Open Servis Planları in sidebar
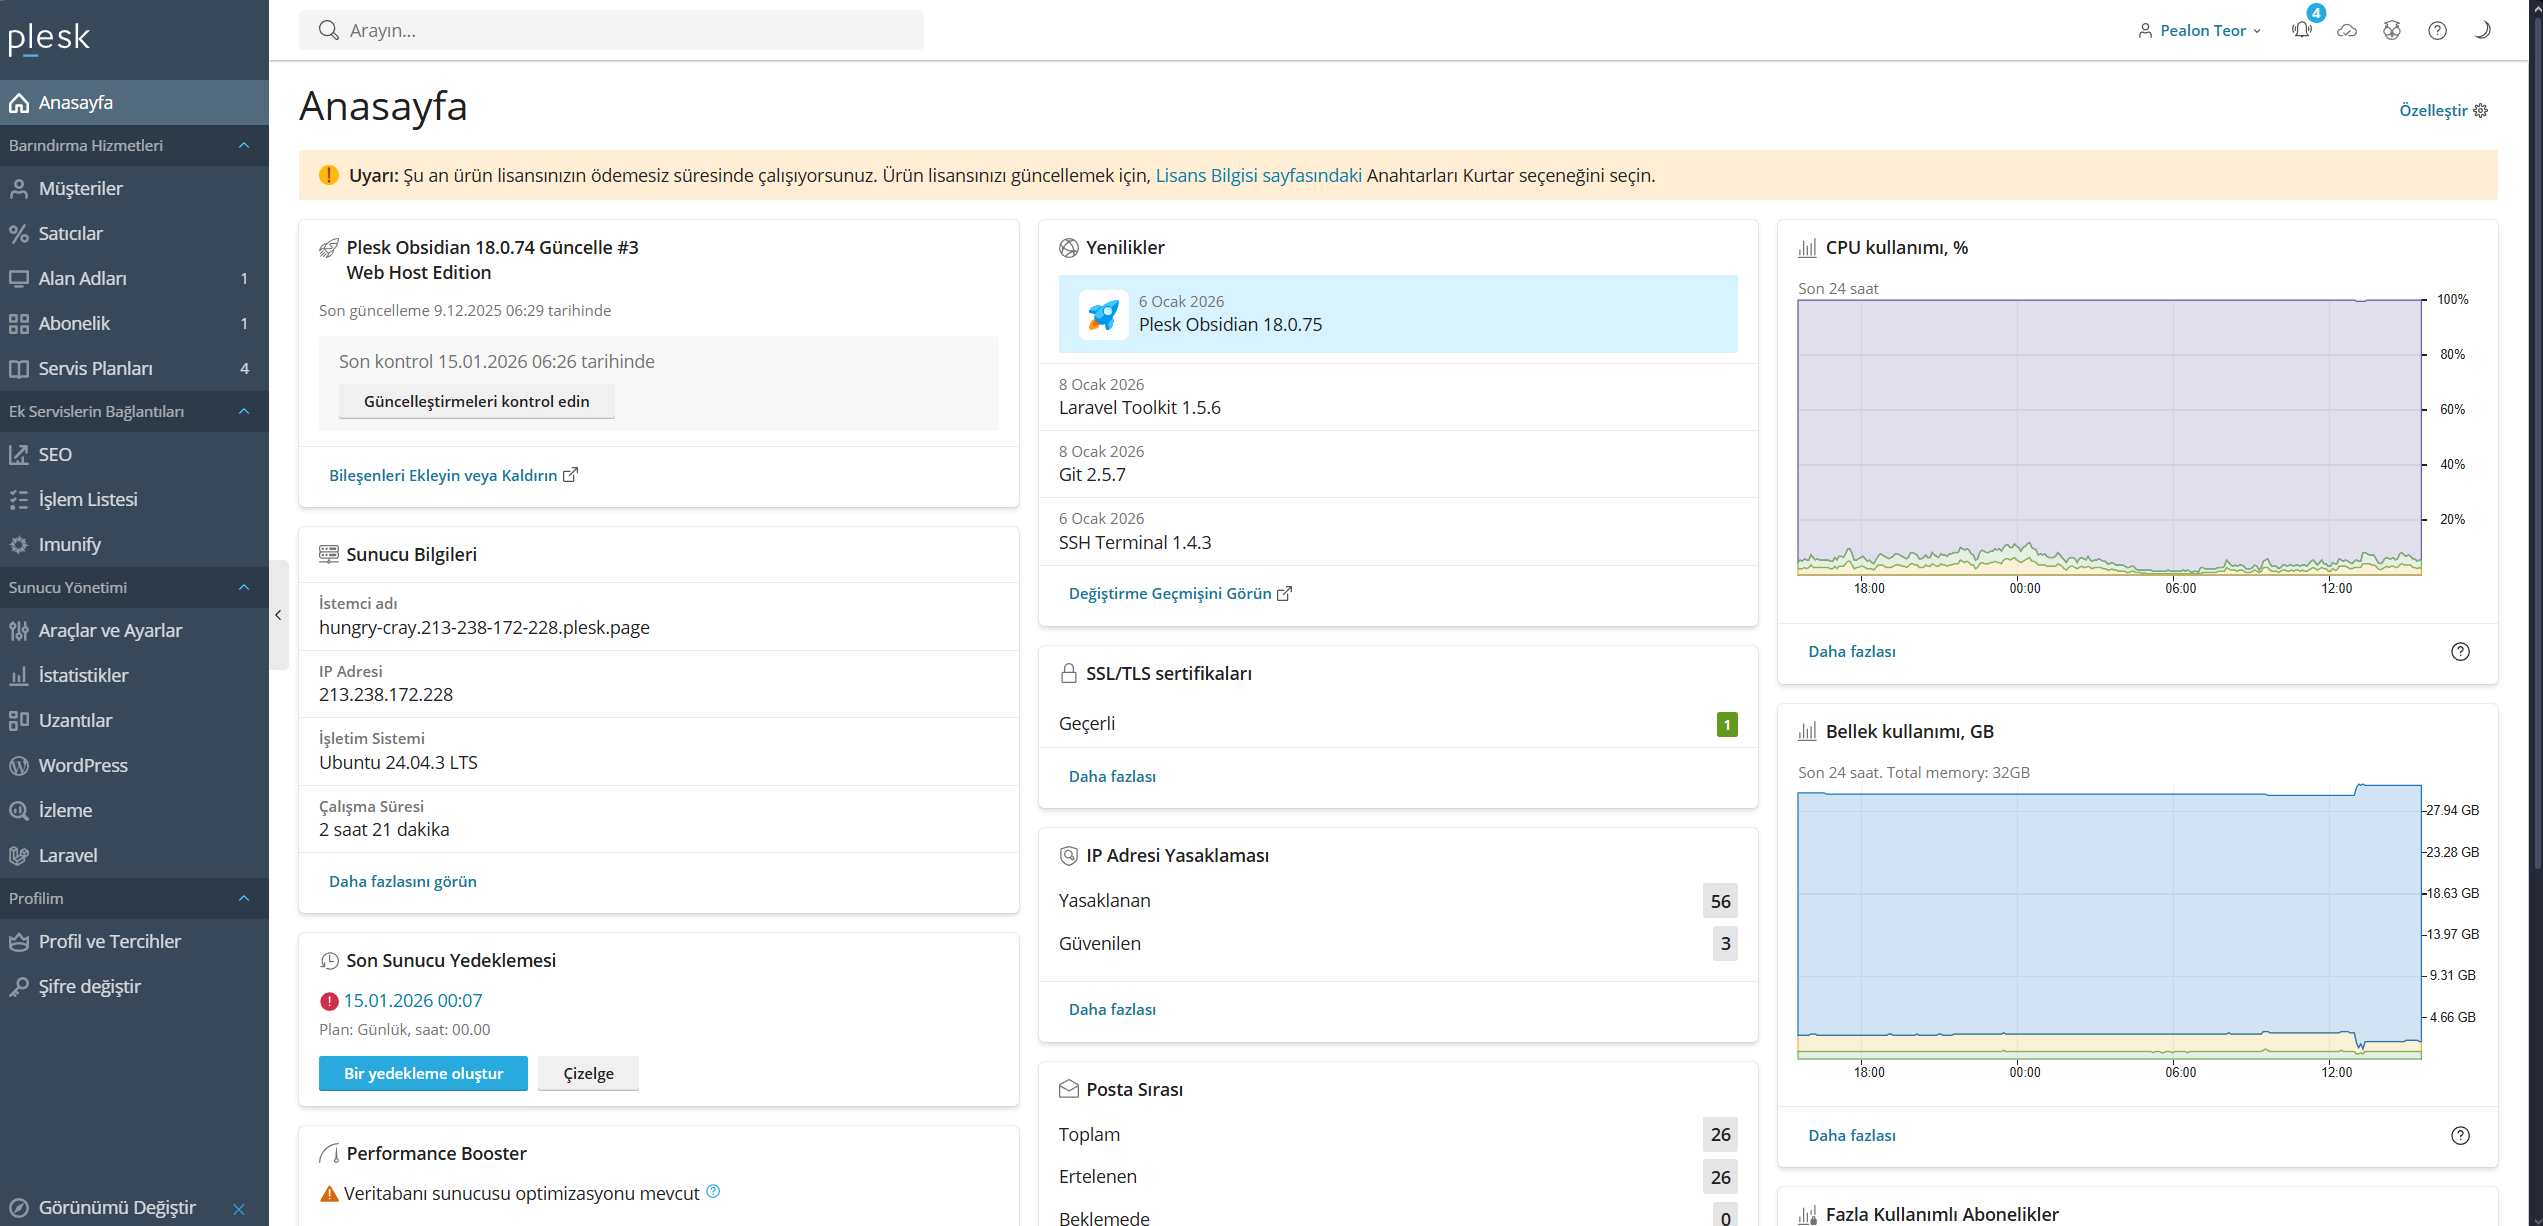Image resolution: width=2543 pixels, height=1226 pixels. [x=134, y=368]
